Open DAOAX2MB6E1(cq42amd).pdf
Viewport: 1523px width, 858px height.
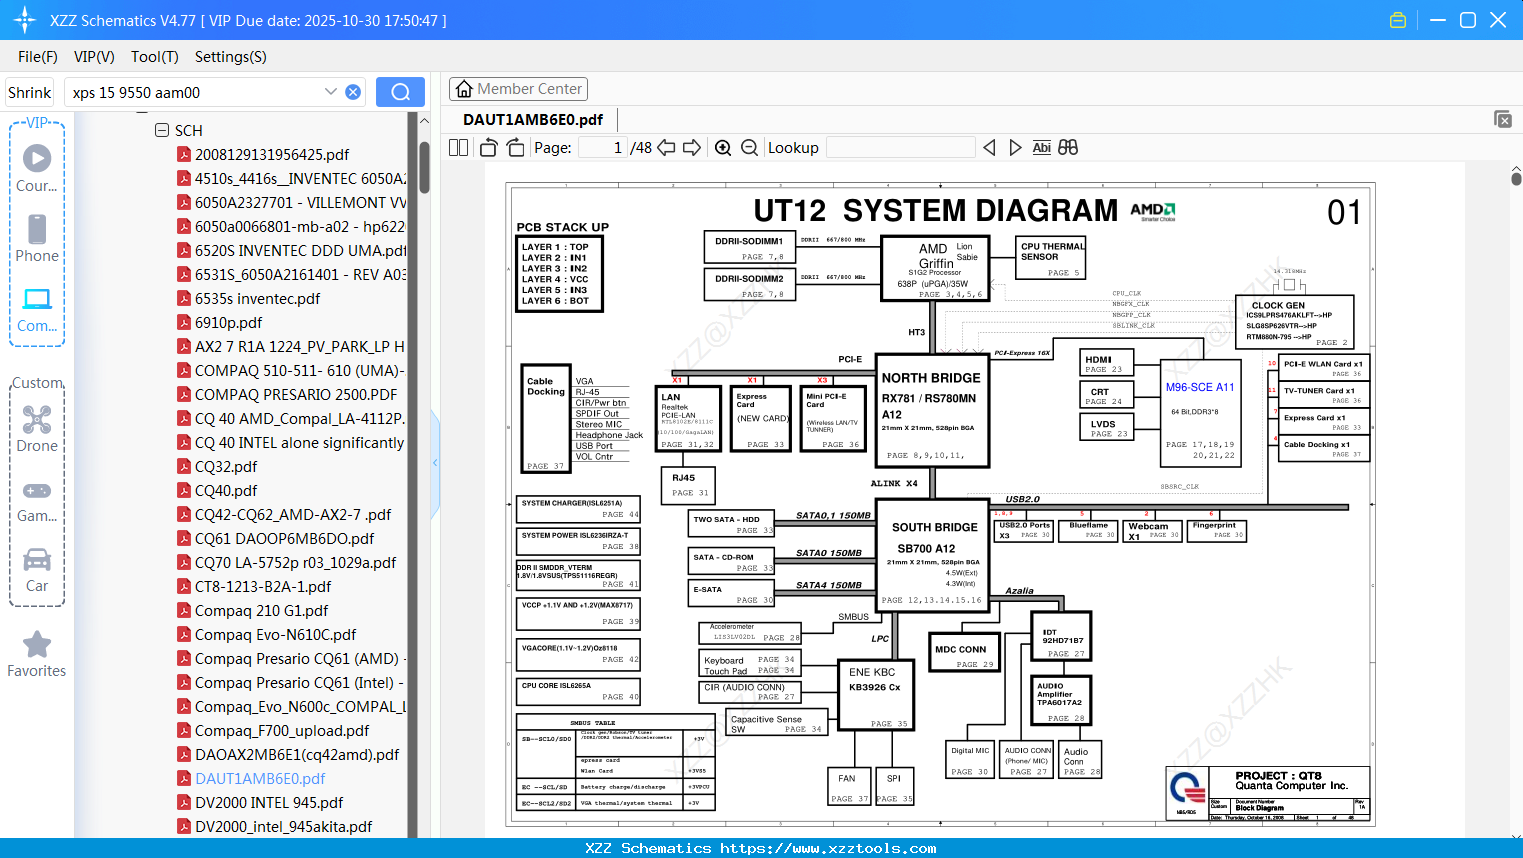pyautogui.click(x=297, y=755)
